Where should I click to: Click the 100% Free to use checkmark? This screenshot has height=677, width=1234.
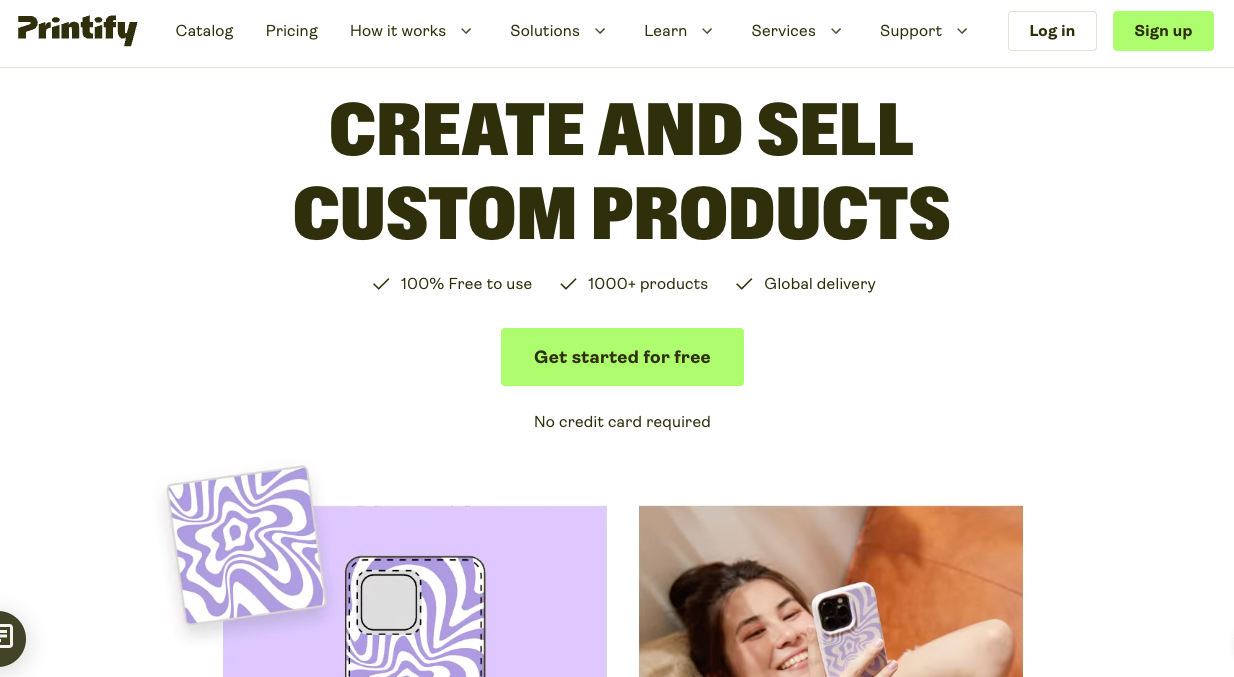tap(380, 284)
